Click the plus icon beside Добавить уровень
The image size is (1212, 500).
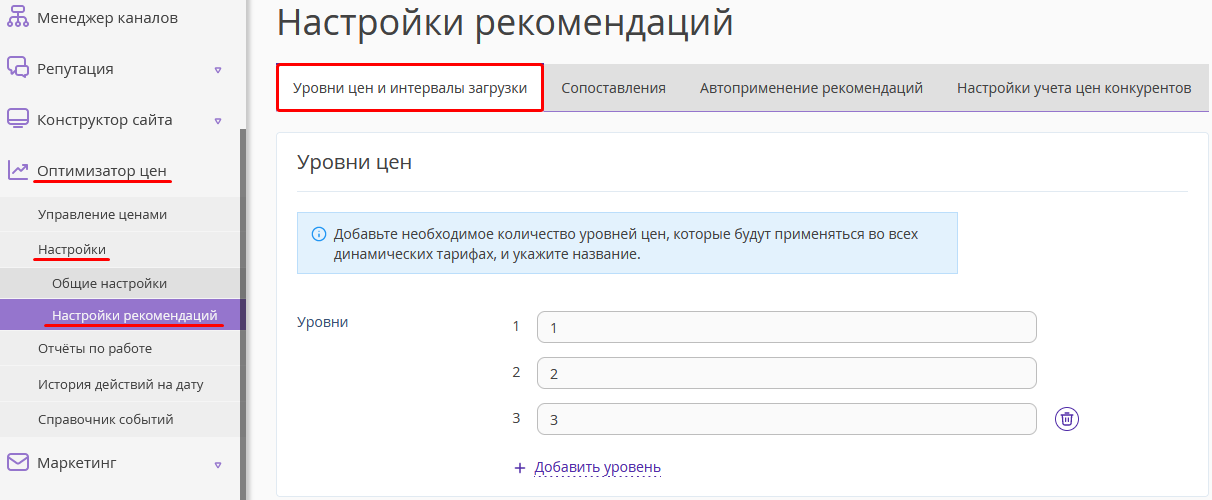click(519, 467)
